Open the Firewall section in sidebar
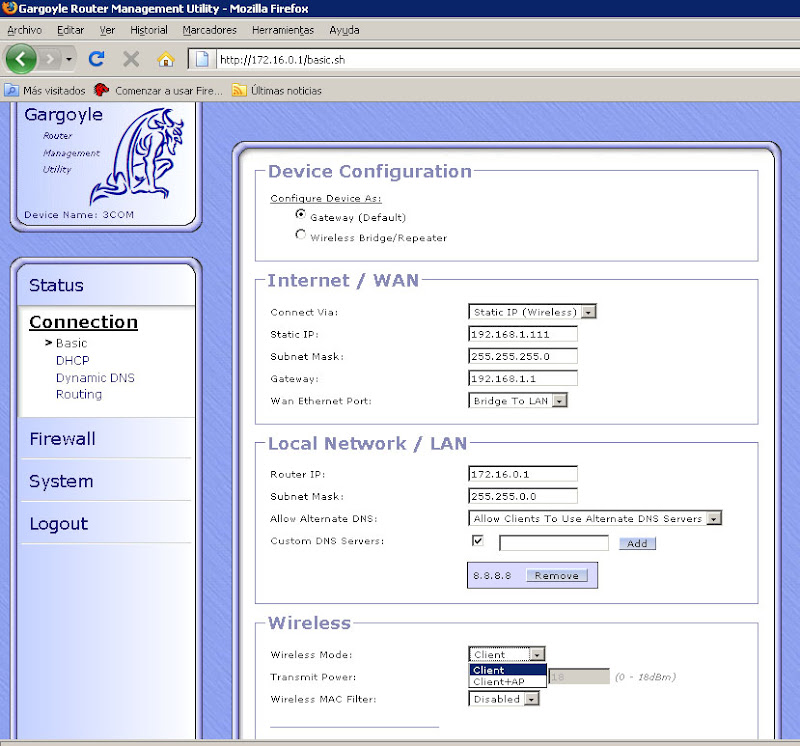The image size is (800, 746). click(62, 439)
